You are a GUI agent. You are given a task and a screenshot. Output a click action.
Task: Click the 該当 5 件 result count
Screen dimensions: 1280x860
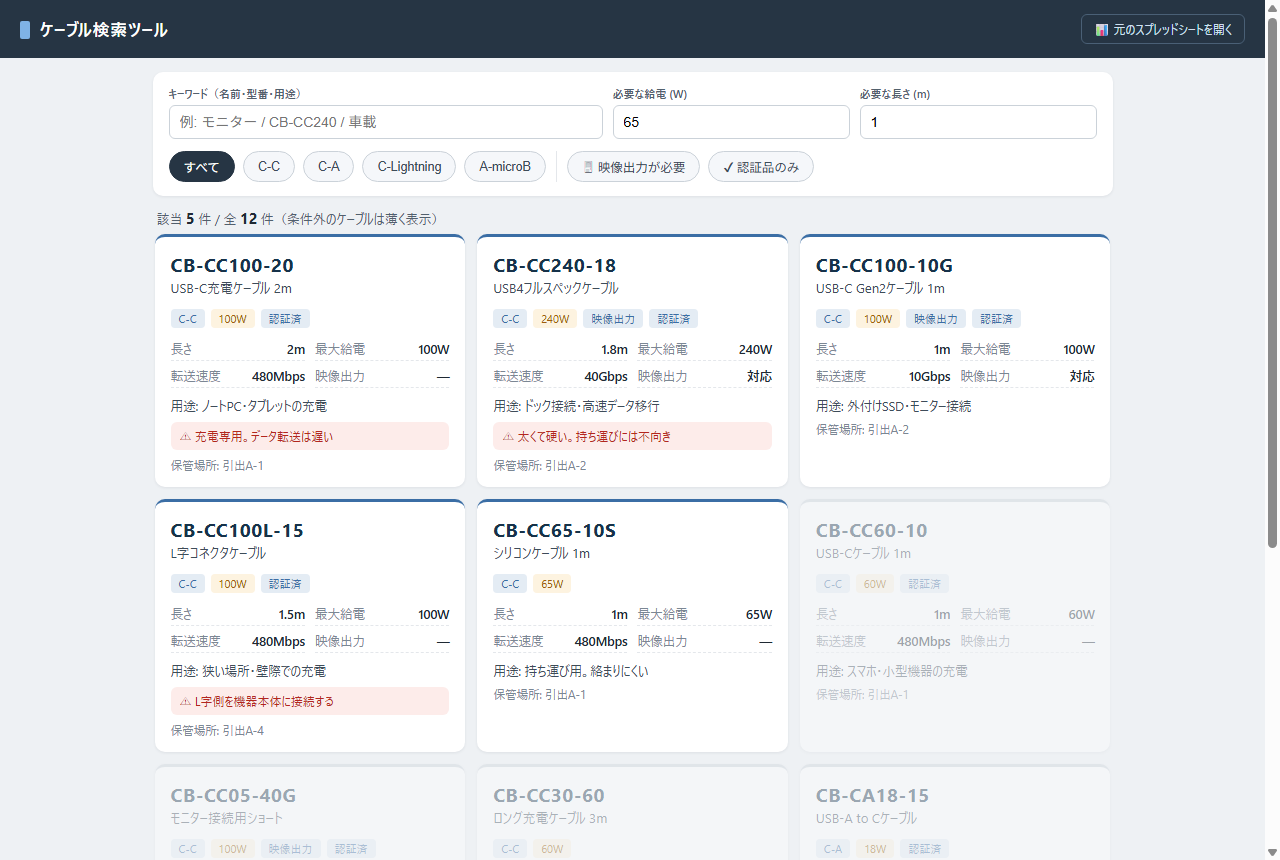[185, 218]
